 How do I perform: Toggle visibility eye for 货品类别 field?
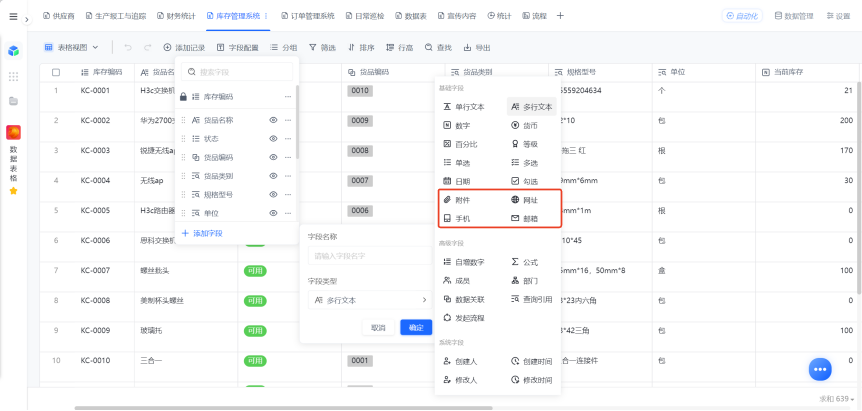coord(273,176)
